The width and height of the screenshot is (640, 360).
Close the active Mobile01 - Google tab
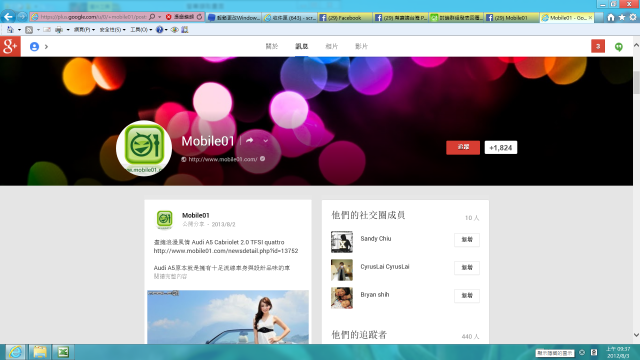pos(590,18)
